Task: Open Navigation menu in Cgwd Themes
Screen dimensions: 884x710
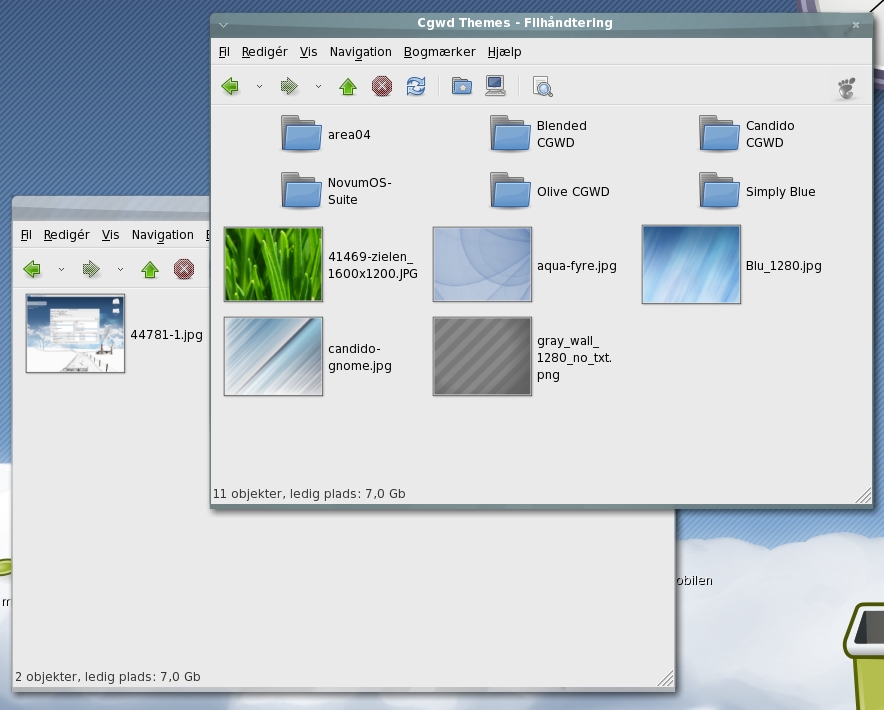Action: tap(361, 52)
